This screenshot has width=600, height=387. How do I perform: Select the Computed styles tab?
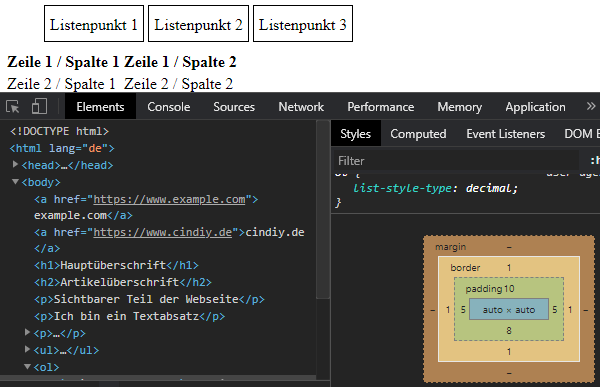click(418, 134)
